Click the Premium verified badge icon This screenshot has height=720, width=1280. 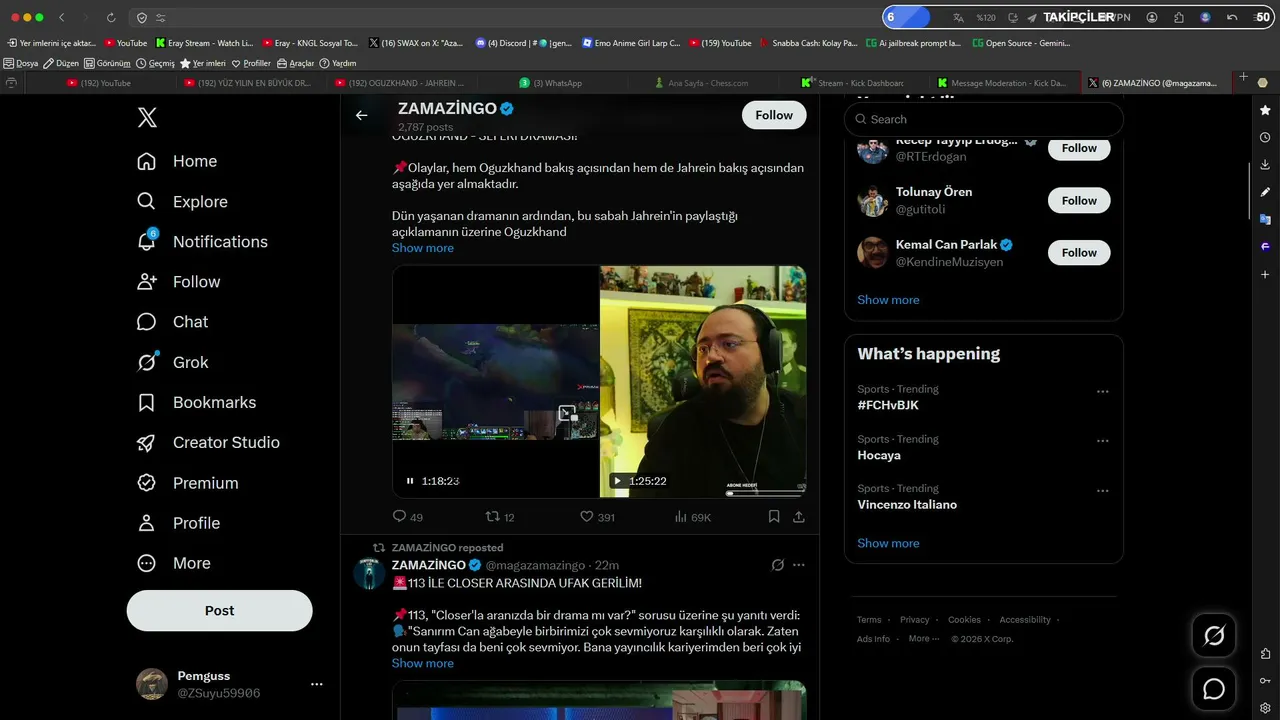click(146, 483)
